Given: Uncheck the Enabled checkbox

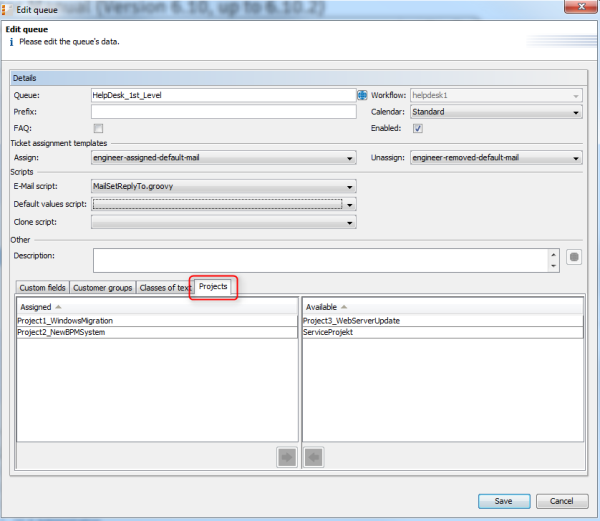Looking at the screenshot, I should point(418,128).
